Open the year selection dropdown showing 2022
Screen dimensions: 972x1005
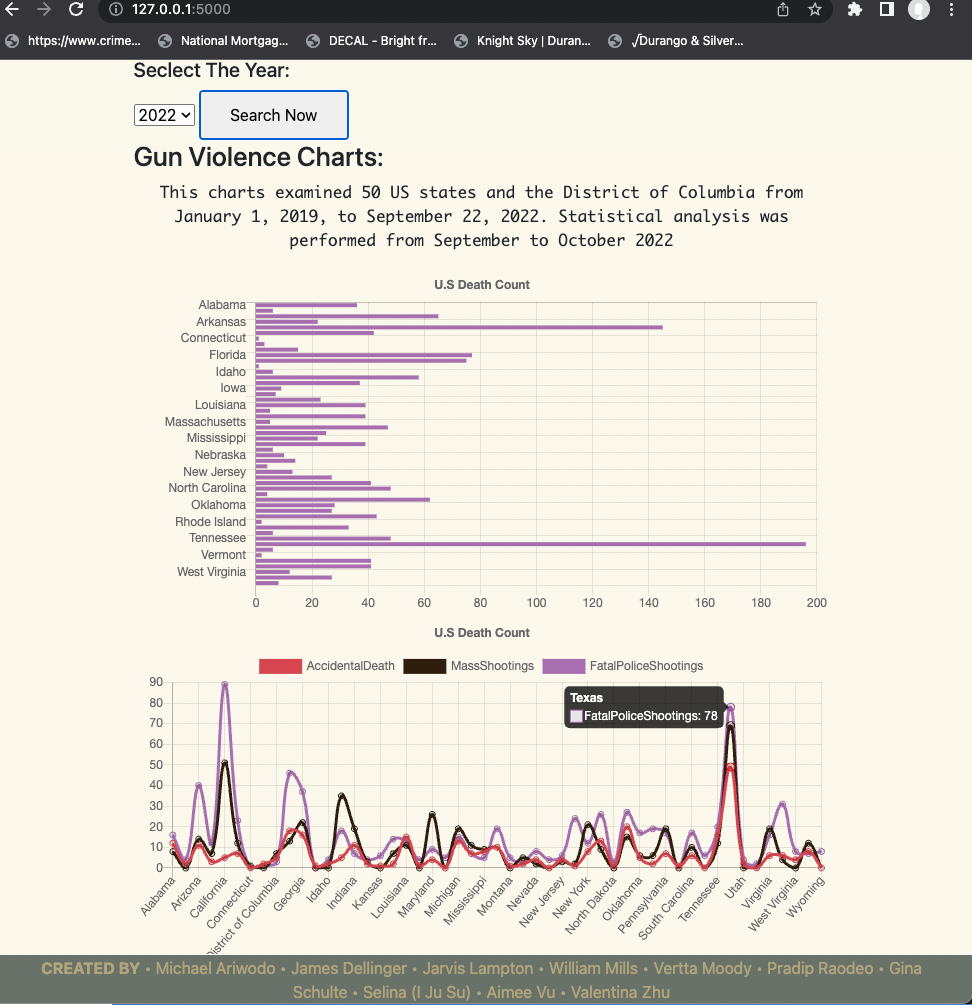[164, 115]
